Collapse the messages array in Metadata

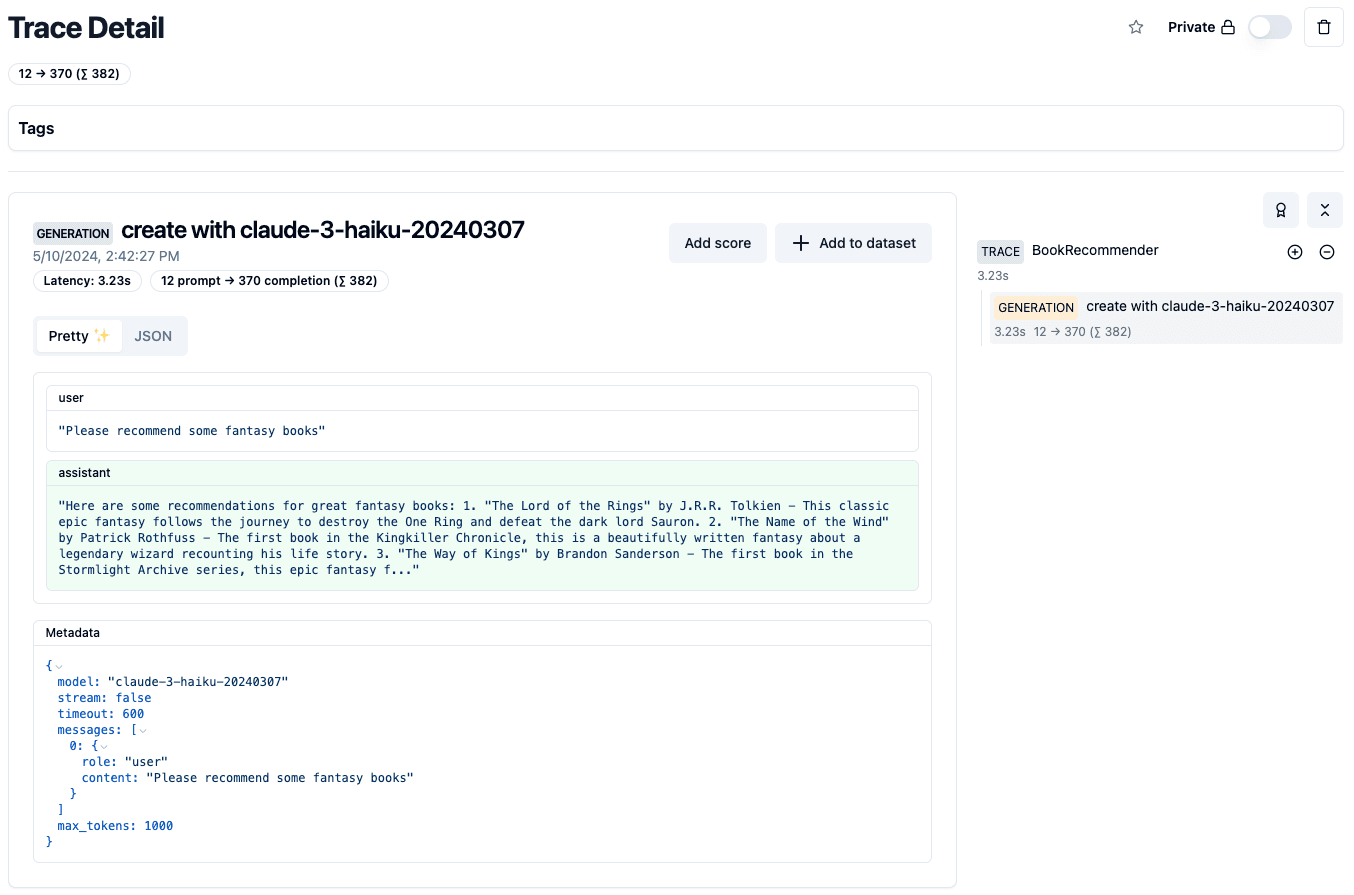(x=143, y=730)
